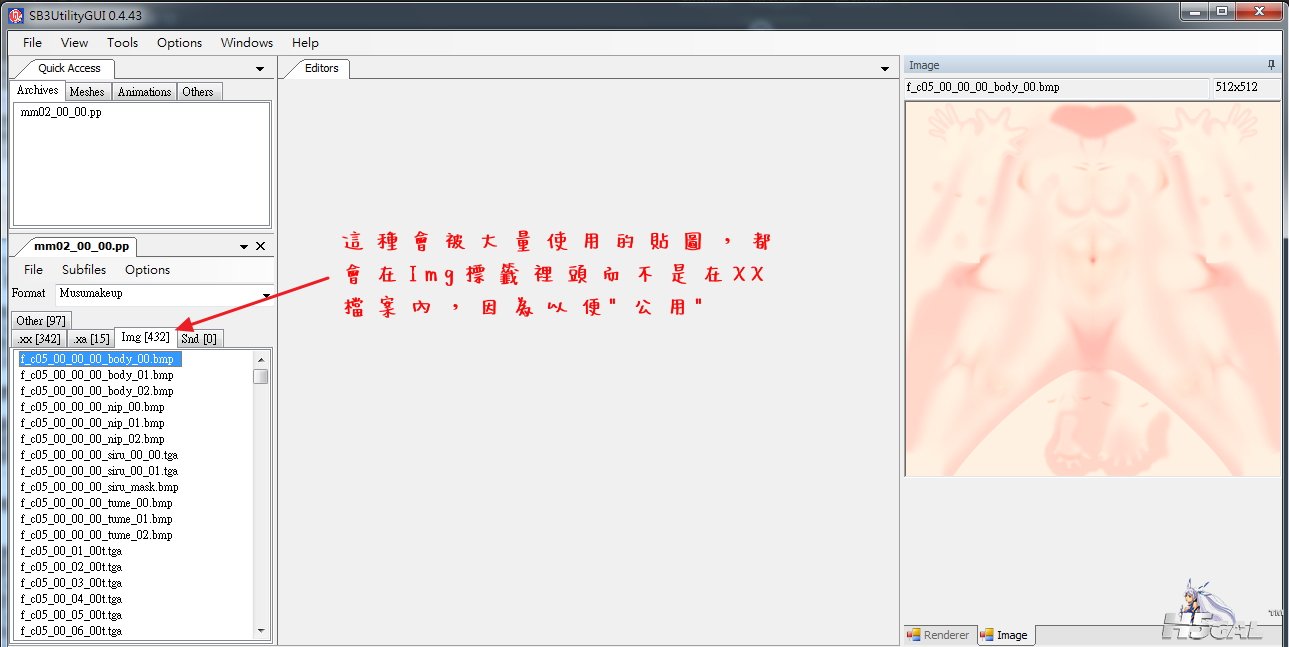The width and height of the screenshot is (1289, 647).
Task: Close the mm02_00_00.pp panel with X
Action: pyautogui.click(x=261, y=246)
